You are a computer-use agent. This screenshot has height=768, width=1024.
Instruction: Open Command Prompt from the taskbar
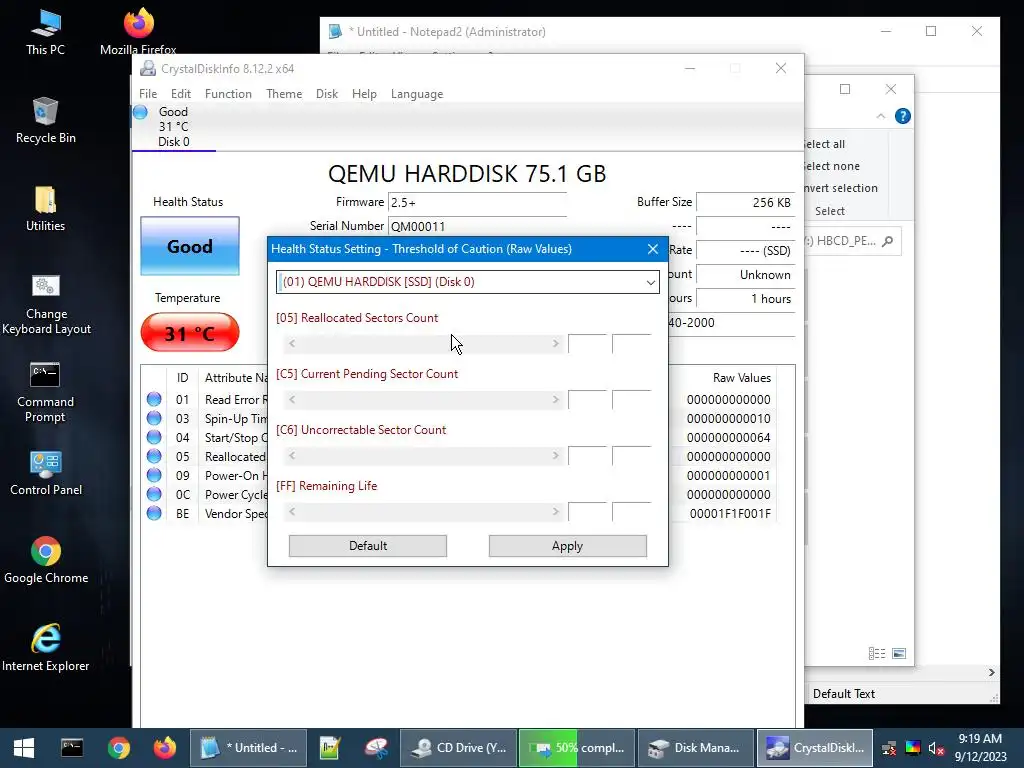click(72, 748)
